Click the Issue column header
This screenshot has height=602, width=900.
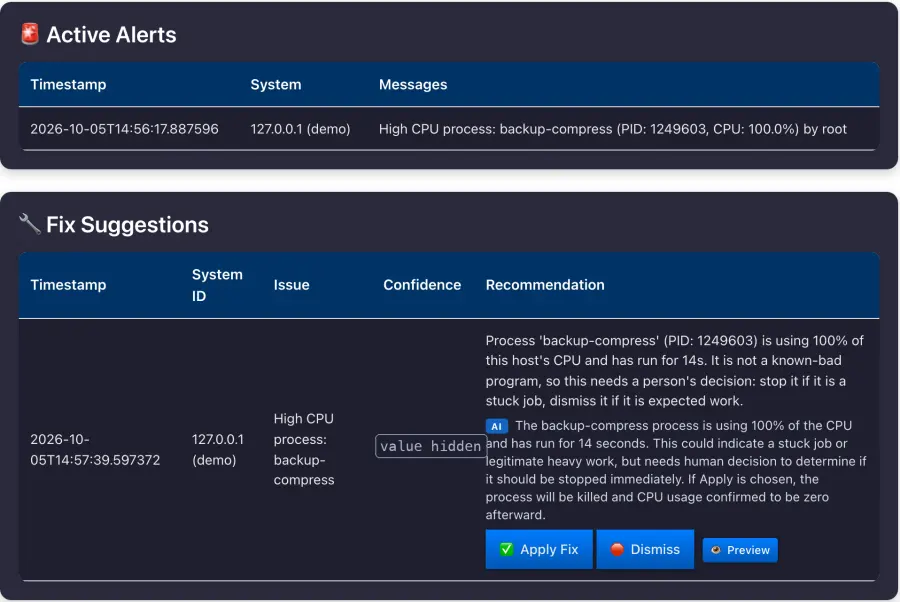[x=292, y=285]
